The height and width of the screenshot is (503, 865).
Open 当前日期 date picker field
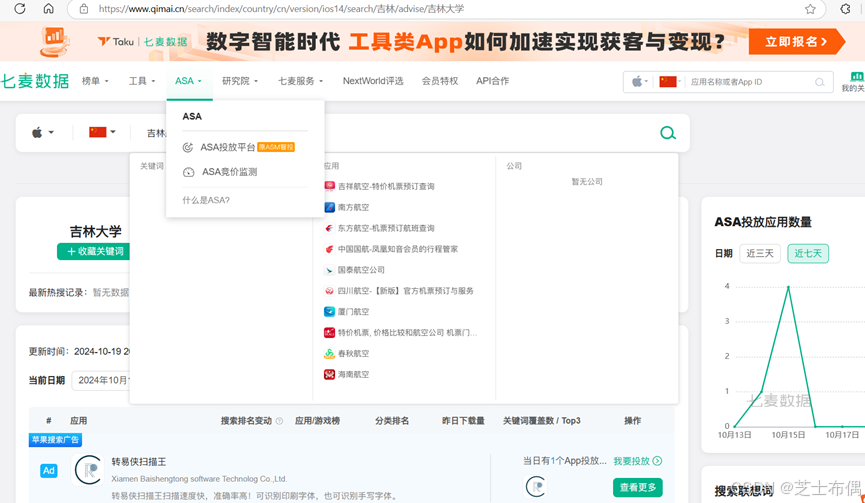(x=101, y=380)
